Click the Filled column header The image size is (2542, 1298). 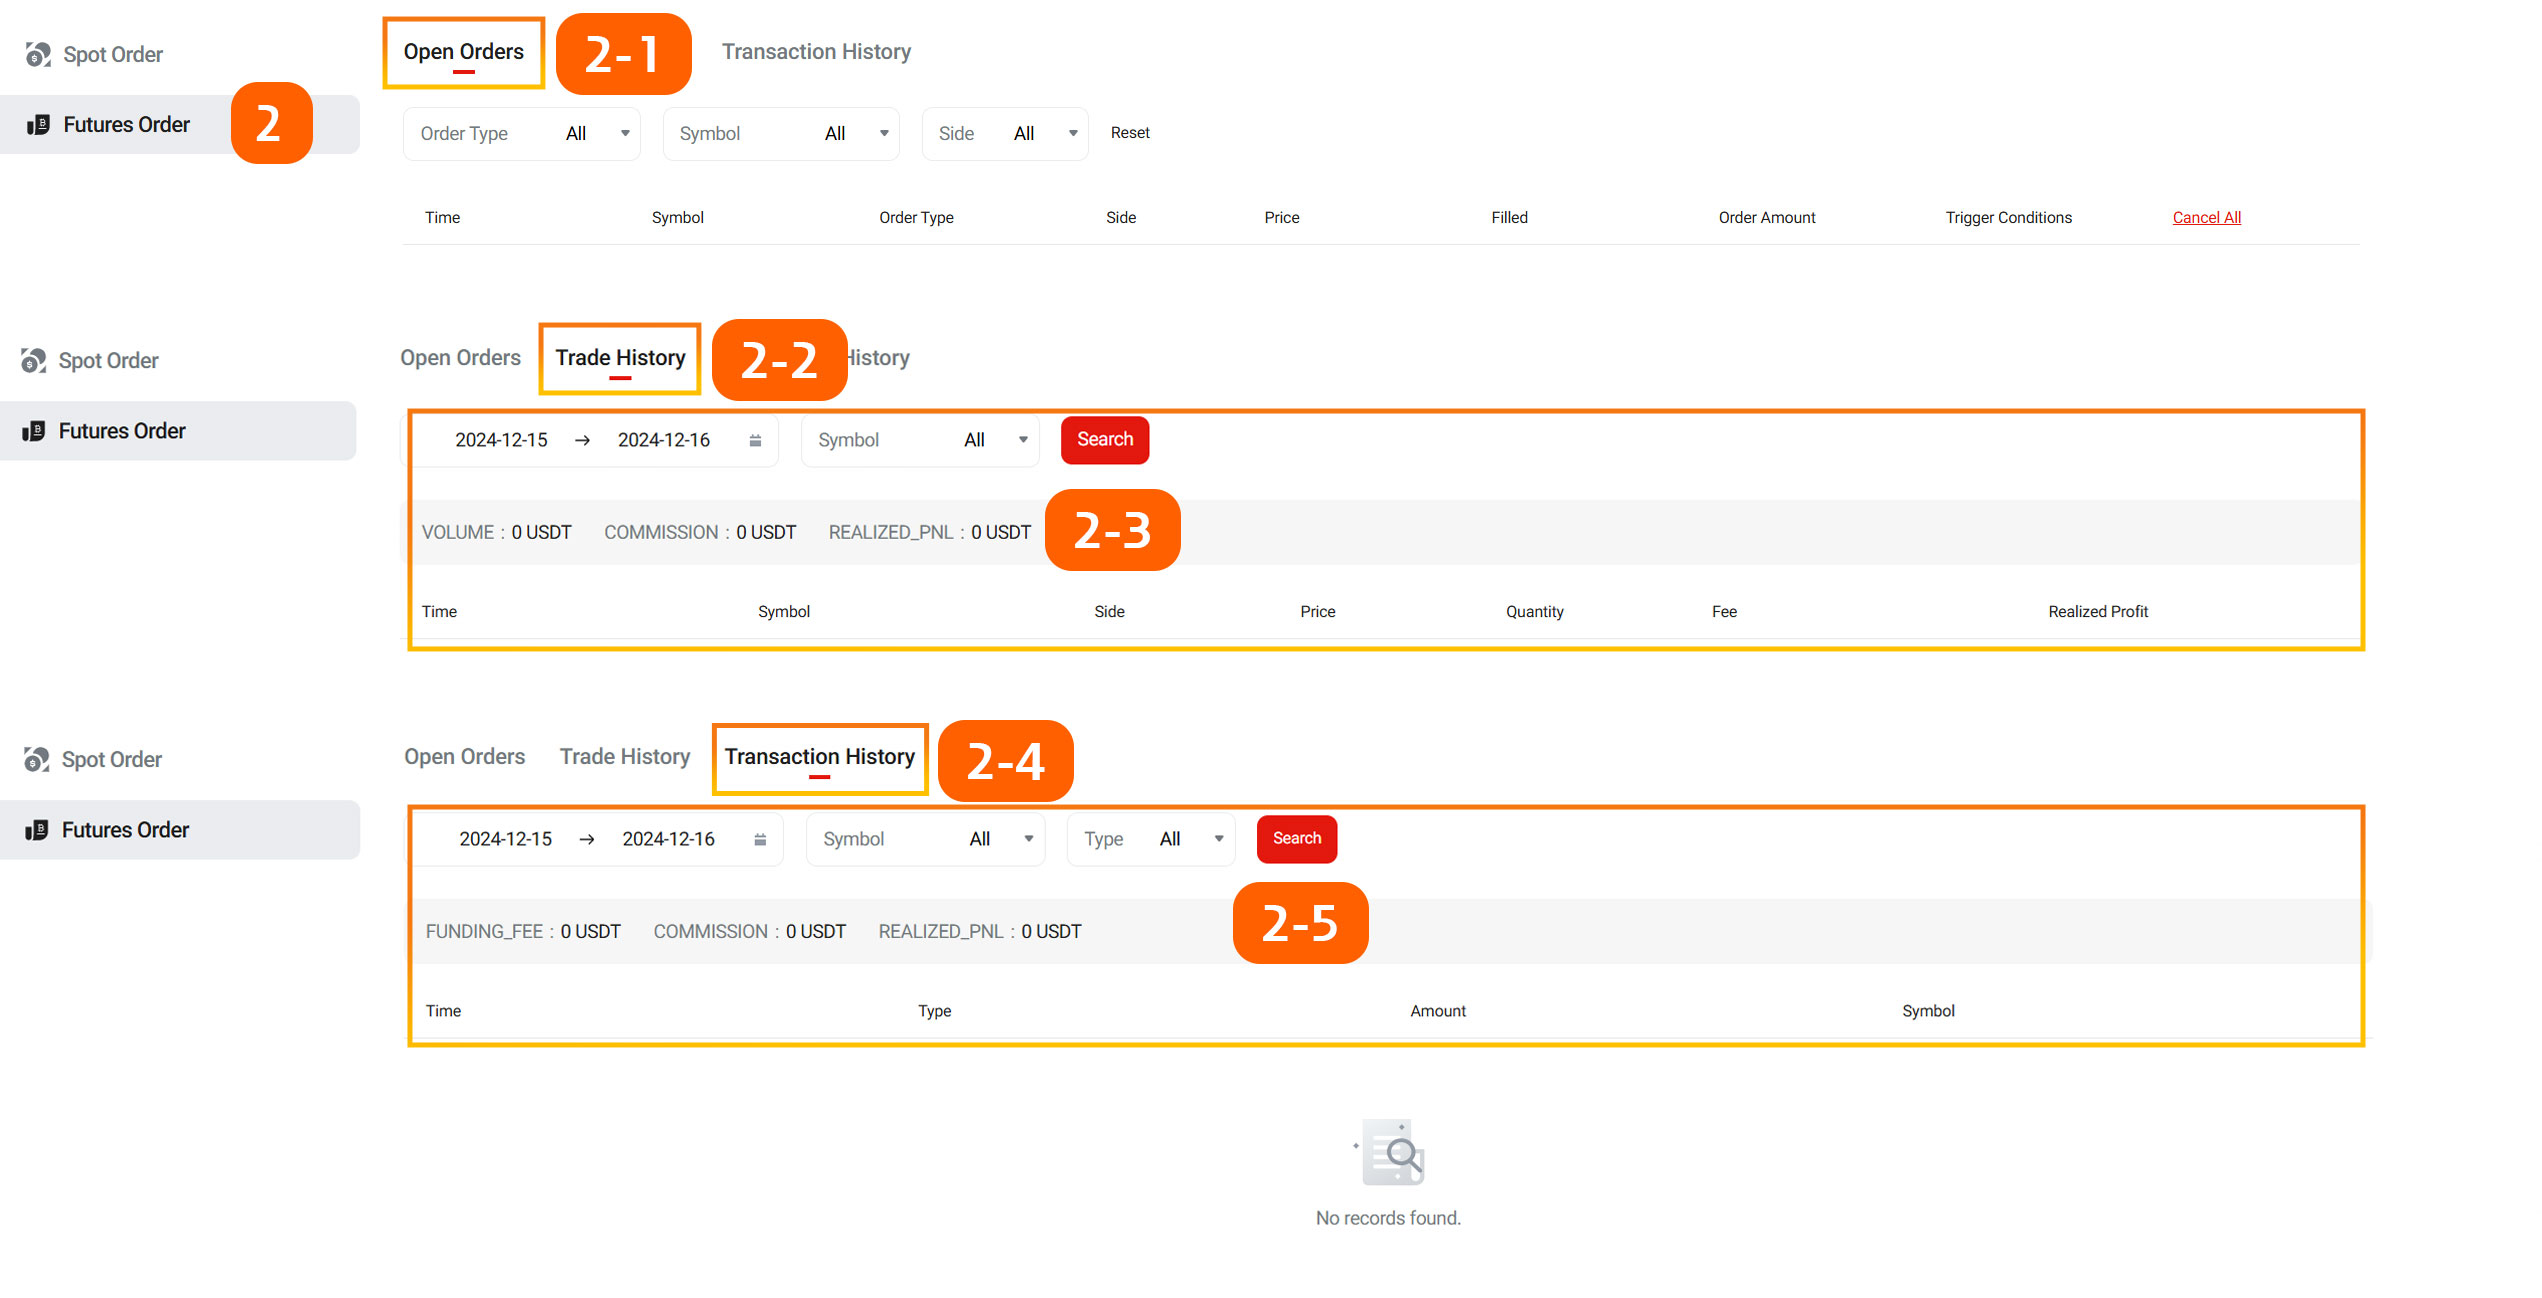click(x=1509, y=218)
